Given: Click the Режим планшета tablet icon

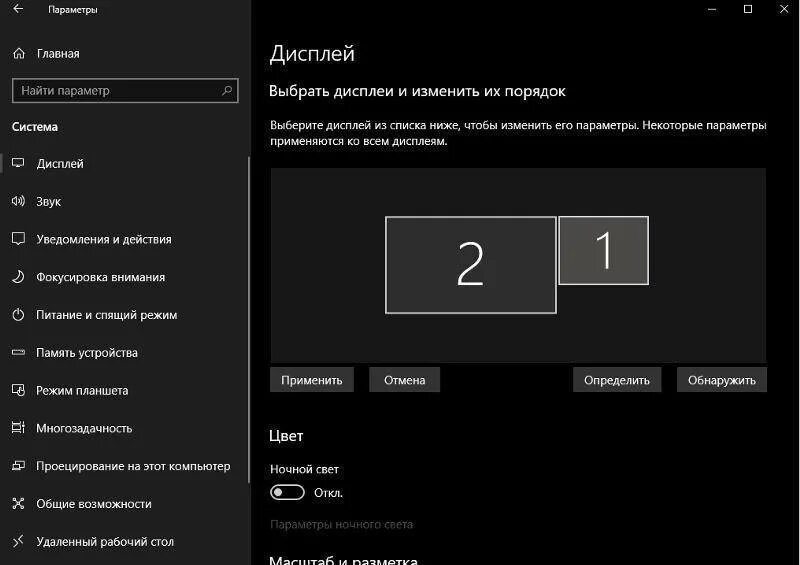Looking at the screenshot, I should [18, 390].
